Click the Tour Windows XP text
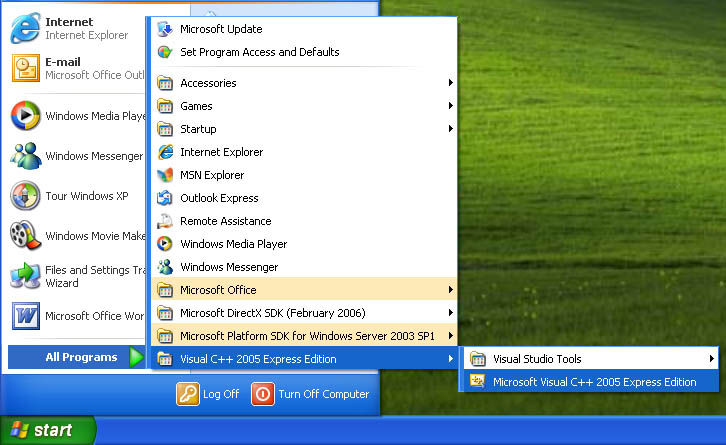Image resolution: width=726 pixels, height=445 pixels. [87, 196]
